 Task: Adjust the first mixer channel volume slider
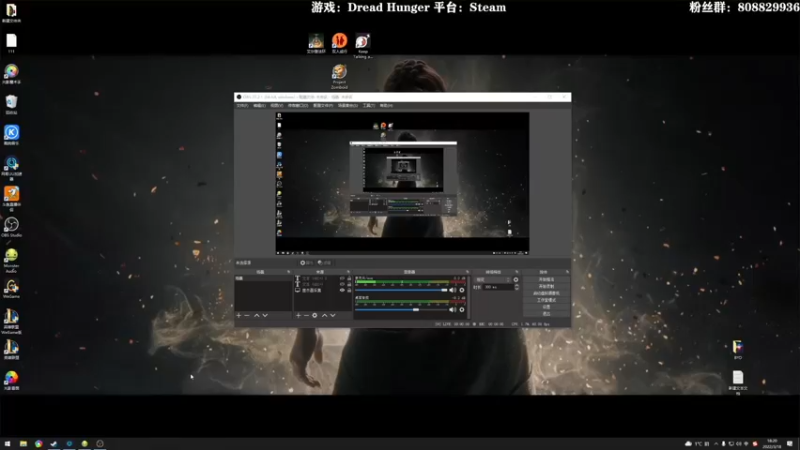pyautogui.click(x=401, y=290)
